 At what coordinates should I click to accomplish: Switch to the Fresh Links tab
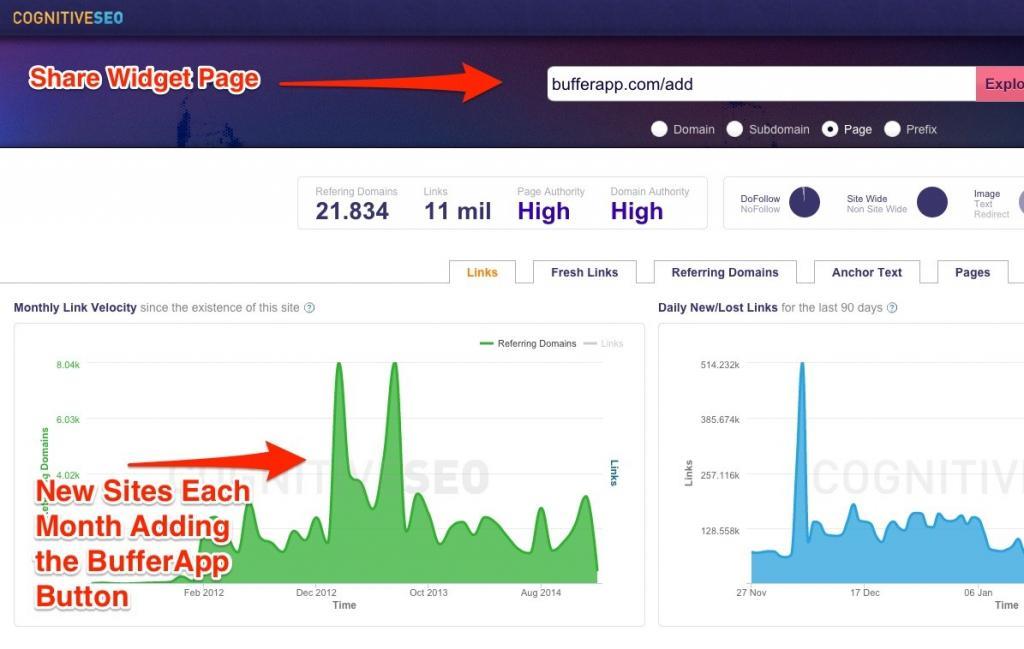[x=584, y=272]
